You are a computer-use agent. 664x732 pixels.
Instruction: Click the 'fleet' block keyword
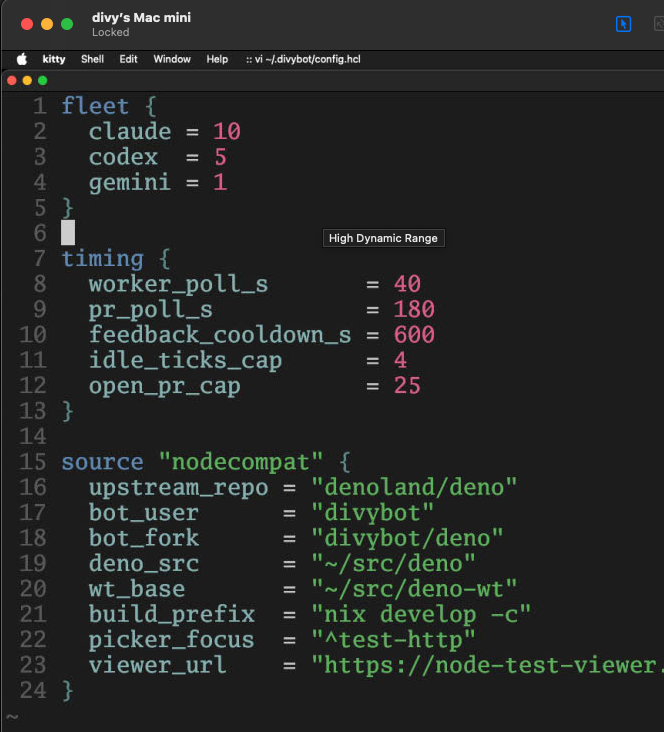[x=95, y=106]
